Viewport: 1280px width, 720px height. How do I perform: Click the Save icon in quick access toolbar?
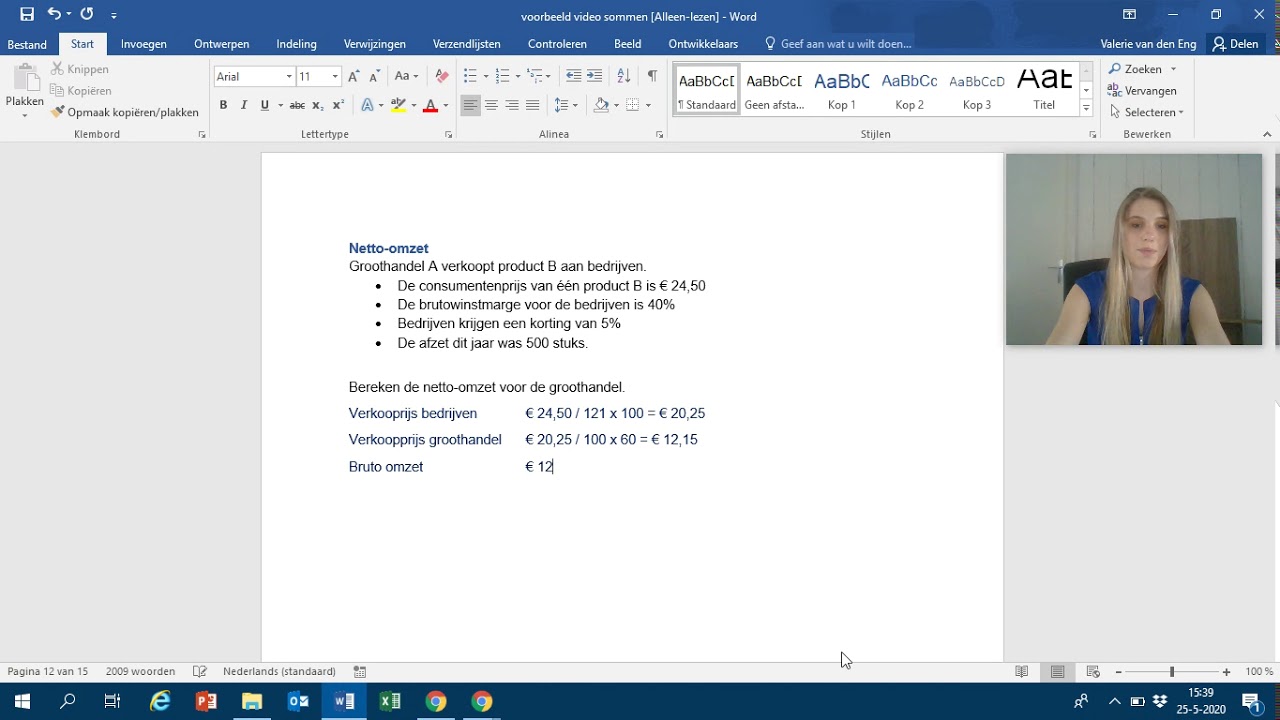[27, 14]
